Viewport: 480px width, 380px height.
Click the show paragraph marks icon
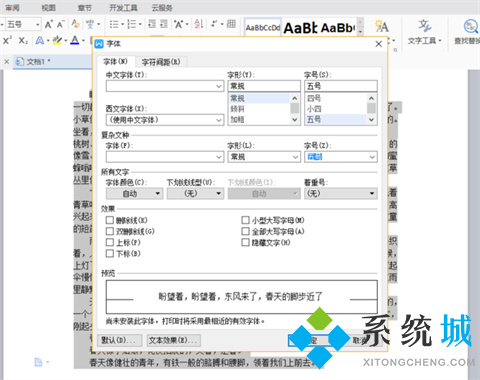pyautogui.click(x=214, y=24)
